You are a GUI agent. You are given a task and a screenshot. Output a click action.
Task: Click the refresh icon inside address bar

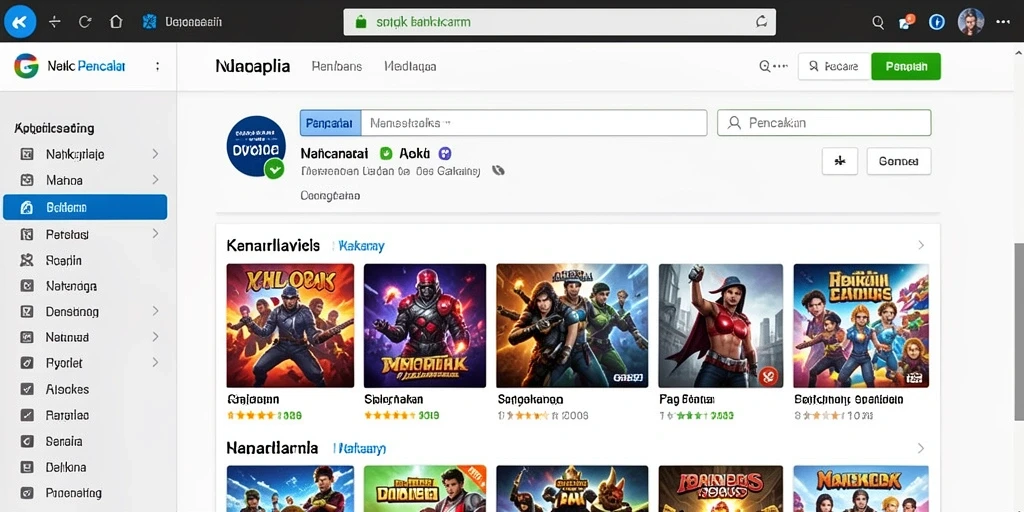point(761,22)
